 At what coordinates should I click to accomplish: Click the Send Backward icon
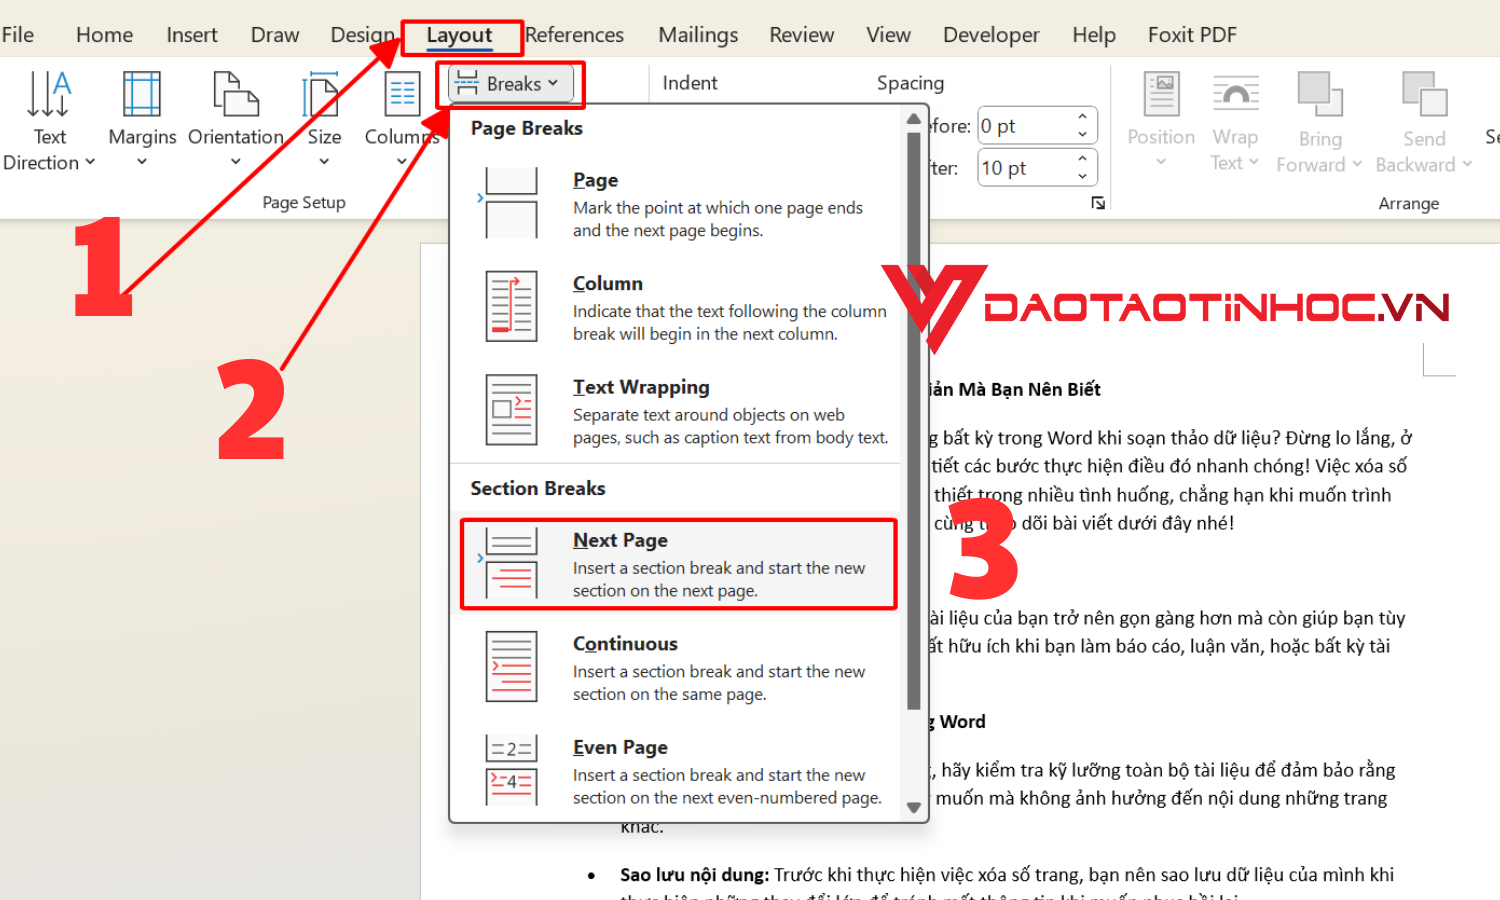tap(1424, 96)
